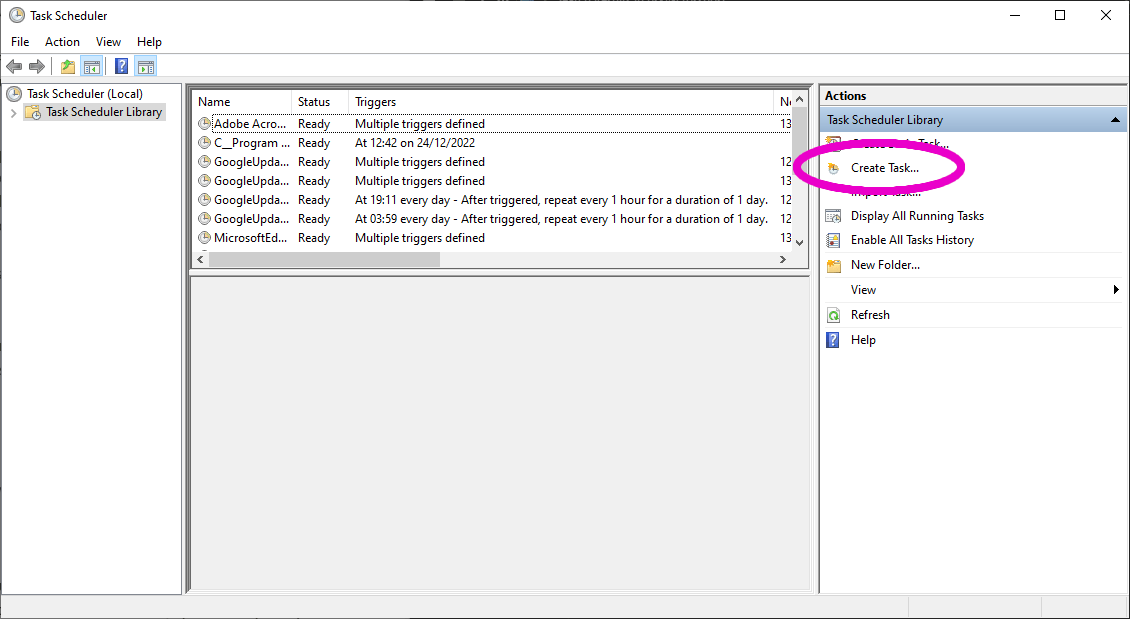Image resolution: width=1130 pixels, height=619 pixels.
Task: Toggle the Show/Hide Console Tree toolbar button
Action: pyautogui.click(x=91, y=67)
